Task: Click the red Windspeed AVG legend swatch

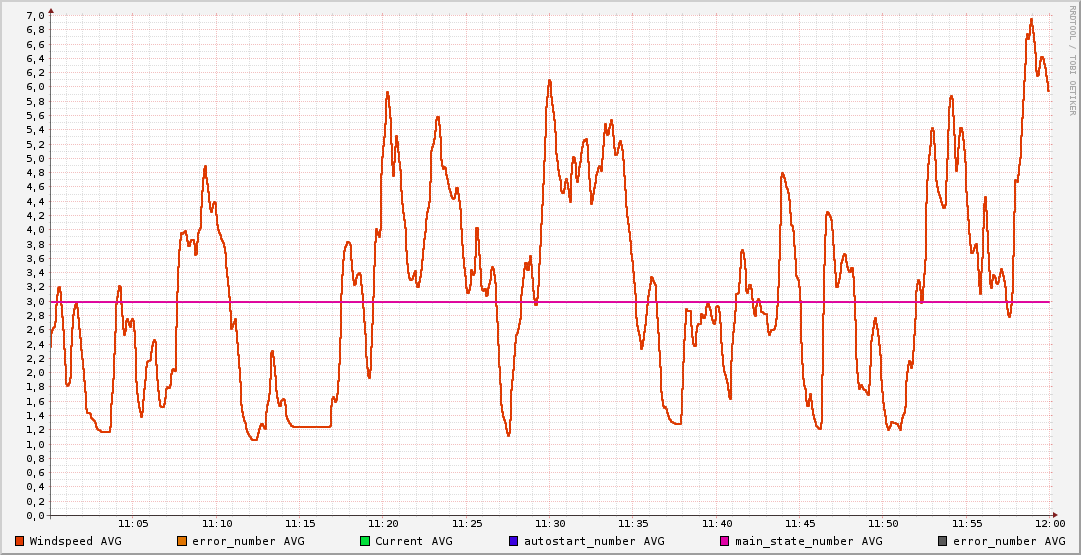Action: (x=20, y=541)
